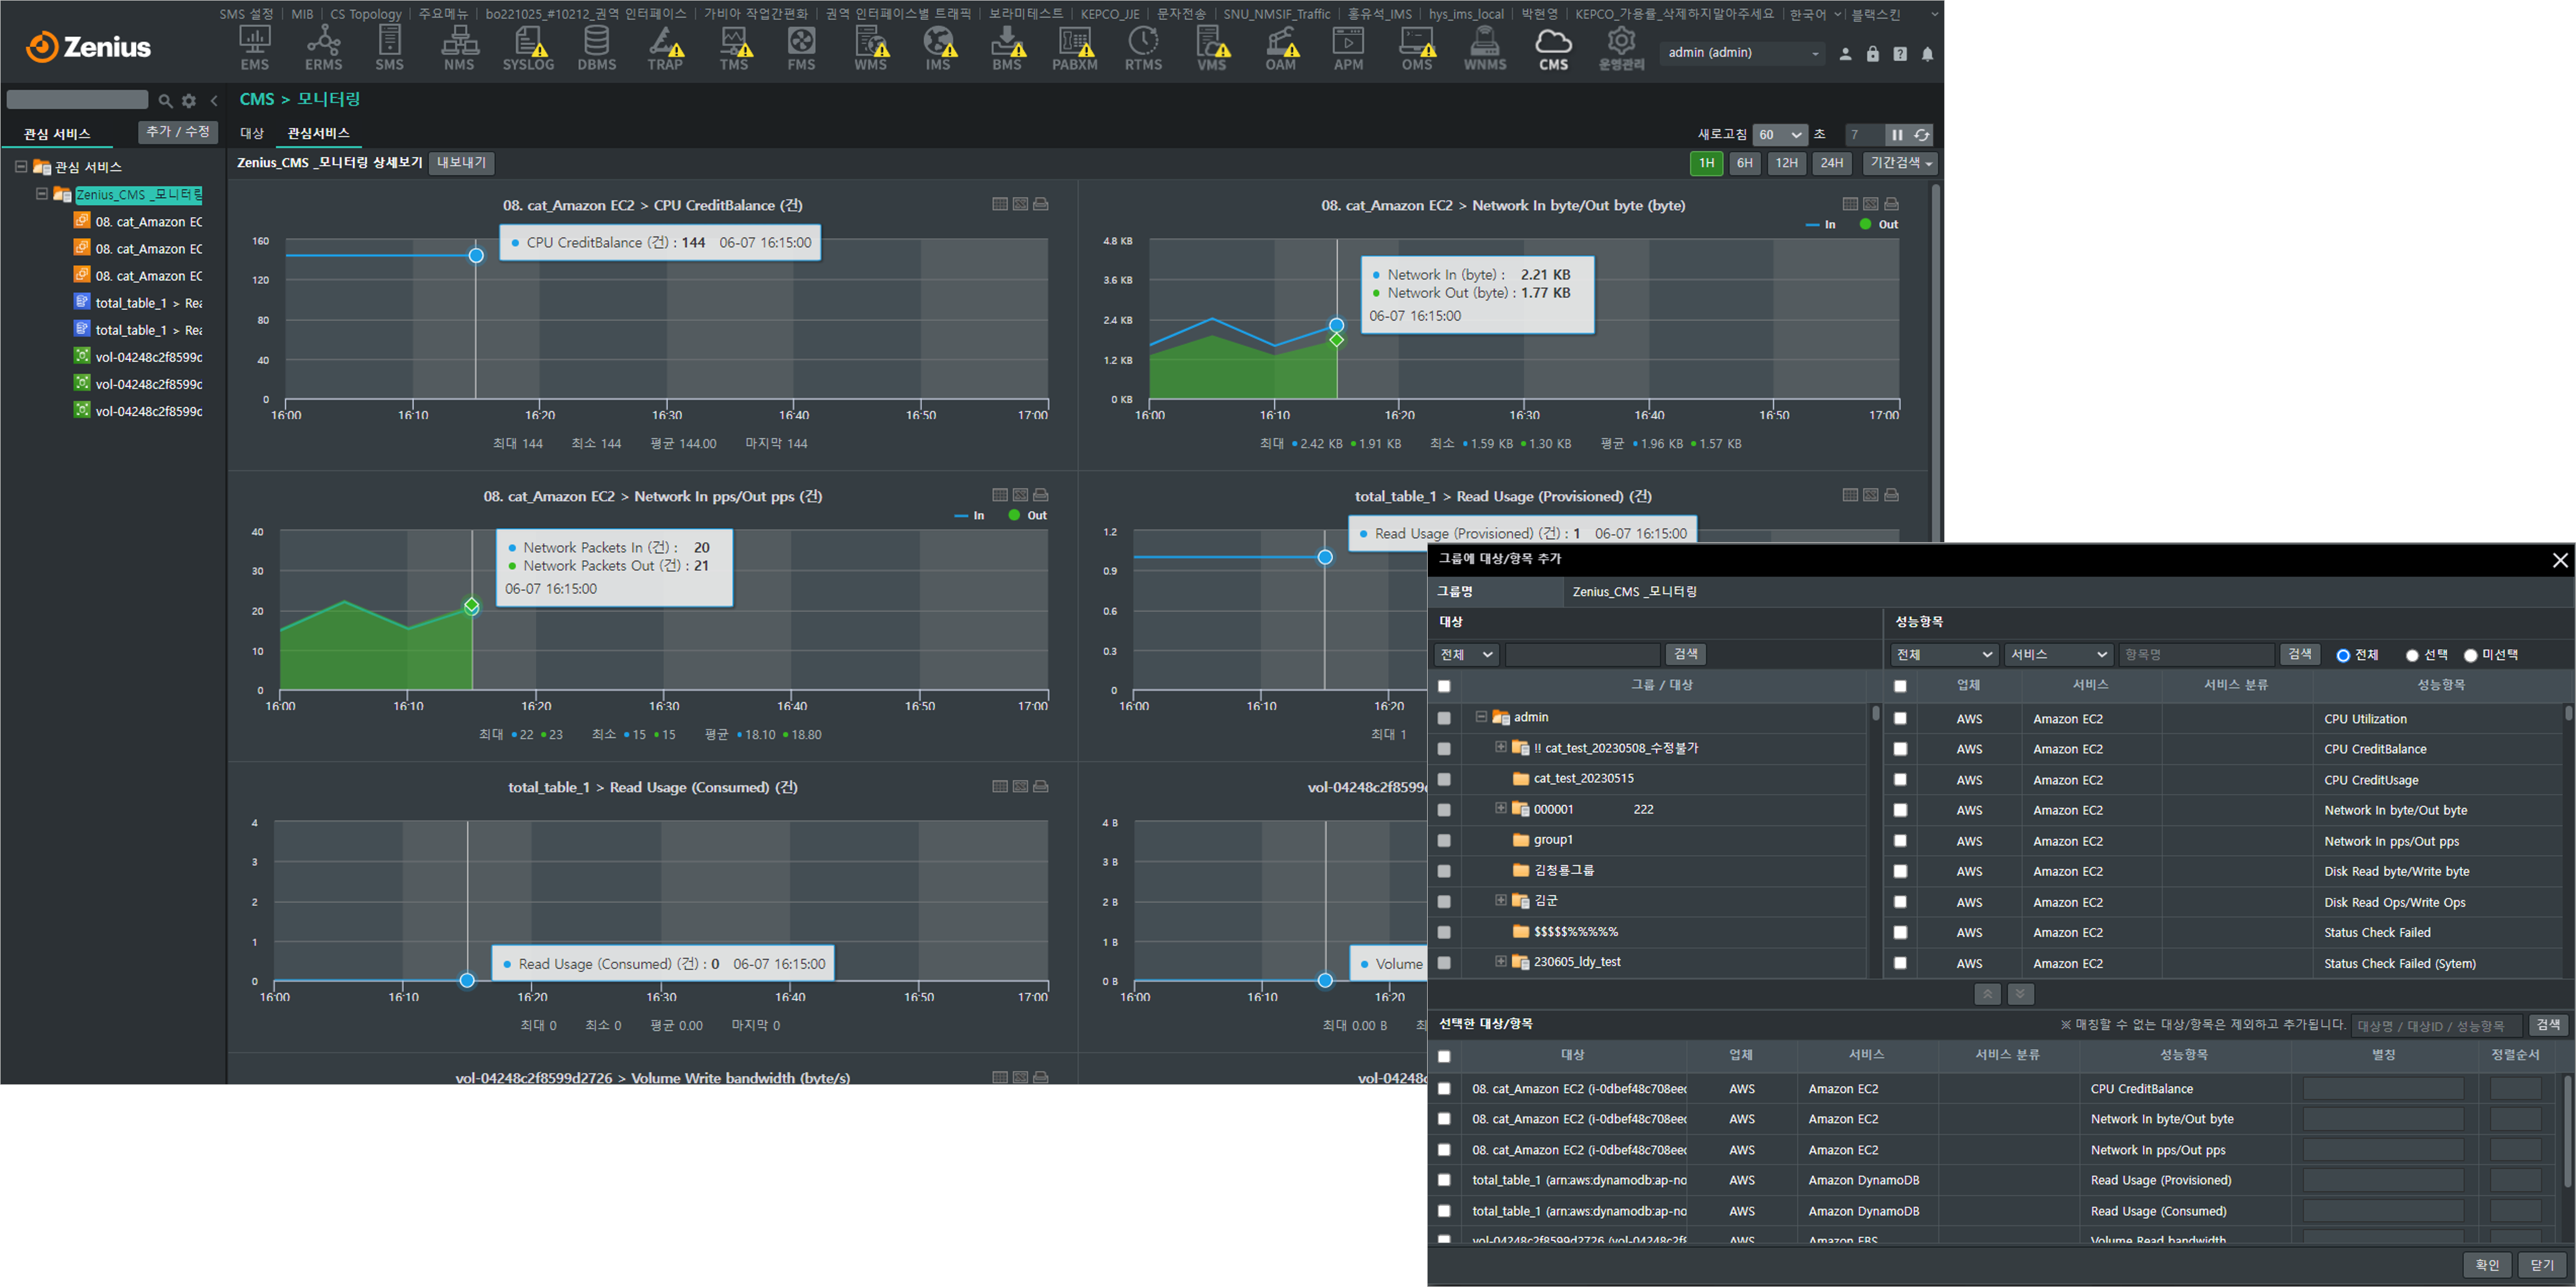Open the CS Topology menu item
Viewport: 2576px width, 1287px height.
point(365,14)
